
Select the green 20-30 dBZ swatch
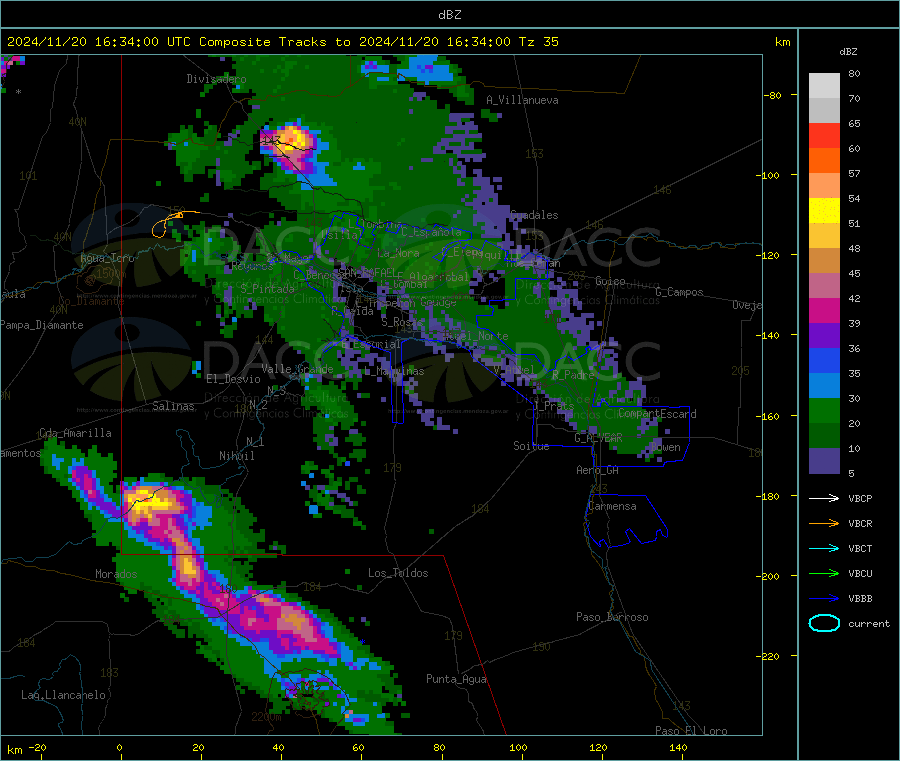click(824, 410)
